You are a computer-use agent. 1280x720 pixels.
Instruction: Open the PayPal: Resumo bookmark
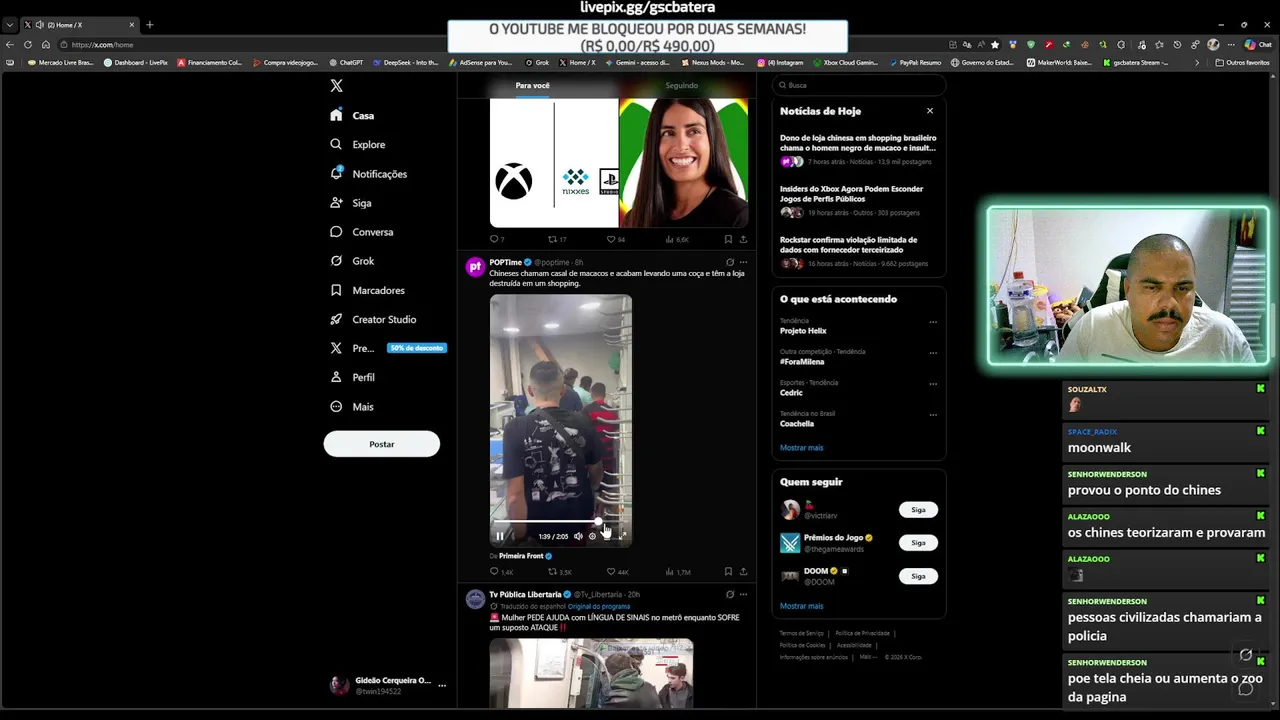(914, 62)
